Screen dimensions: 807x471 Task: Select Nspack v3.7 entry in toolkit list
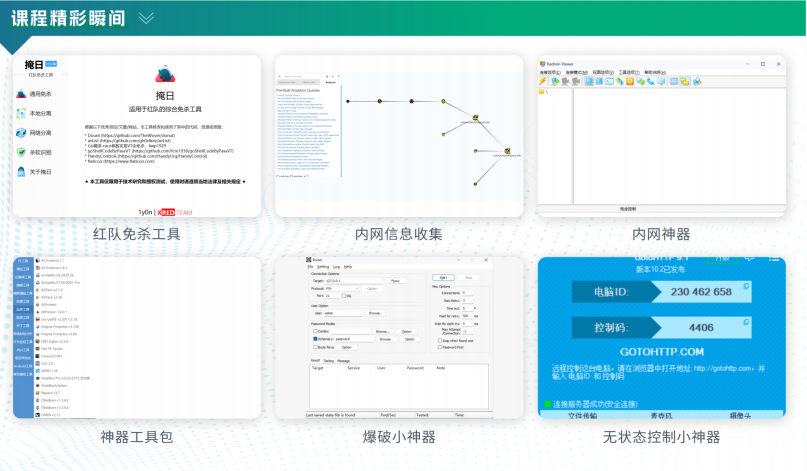tap(48, 393)
